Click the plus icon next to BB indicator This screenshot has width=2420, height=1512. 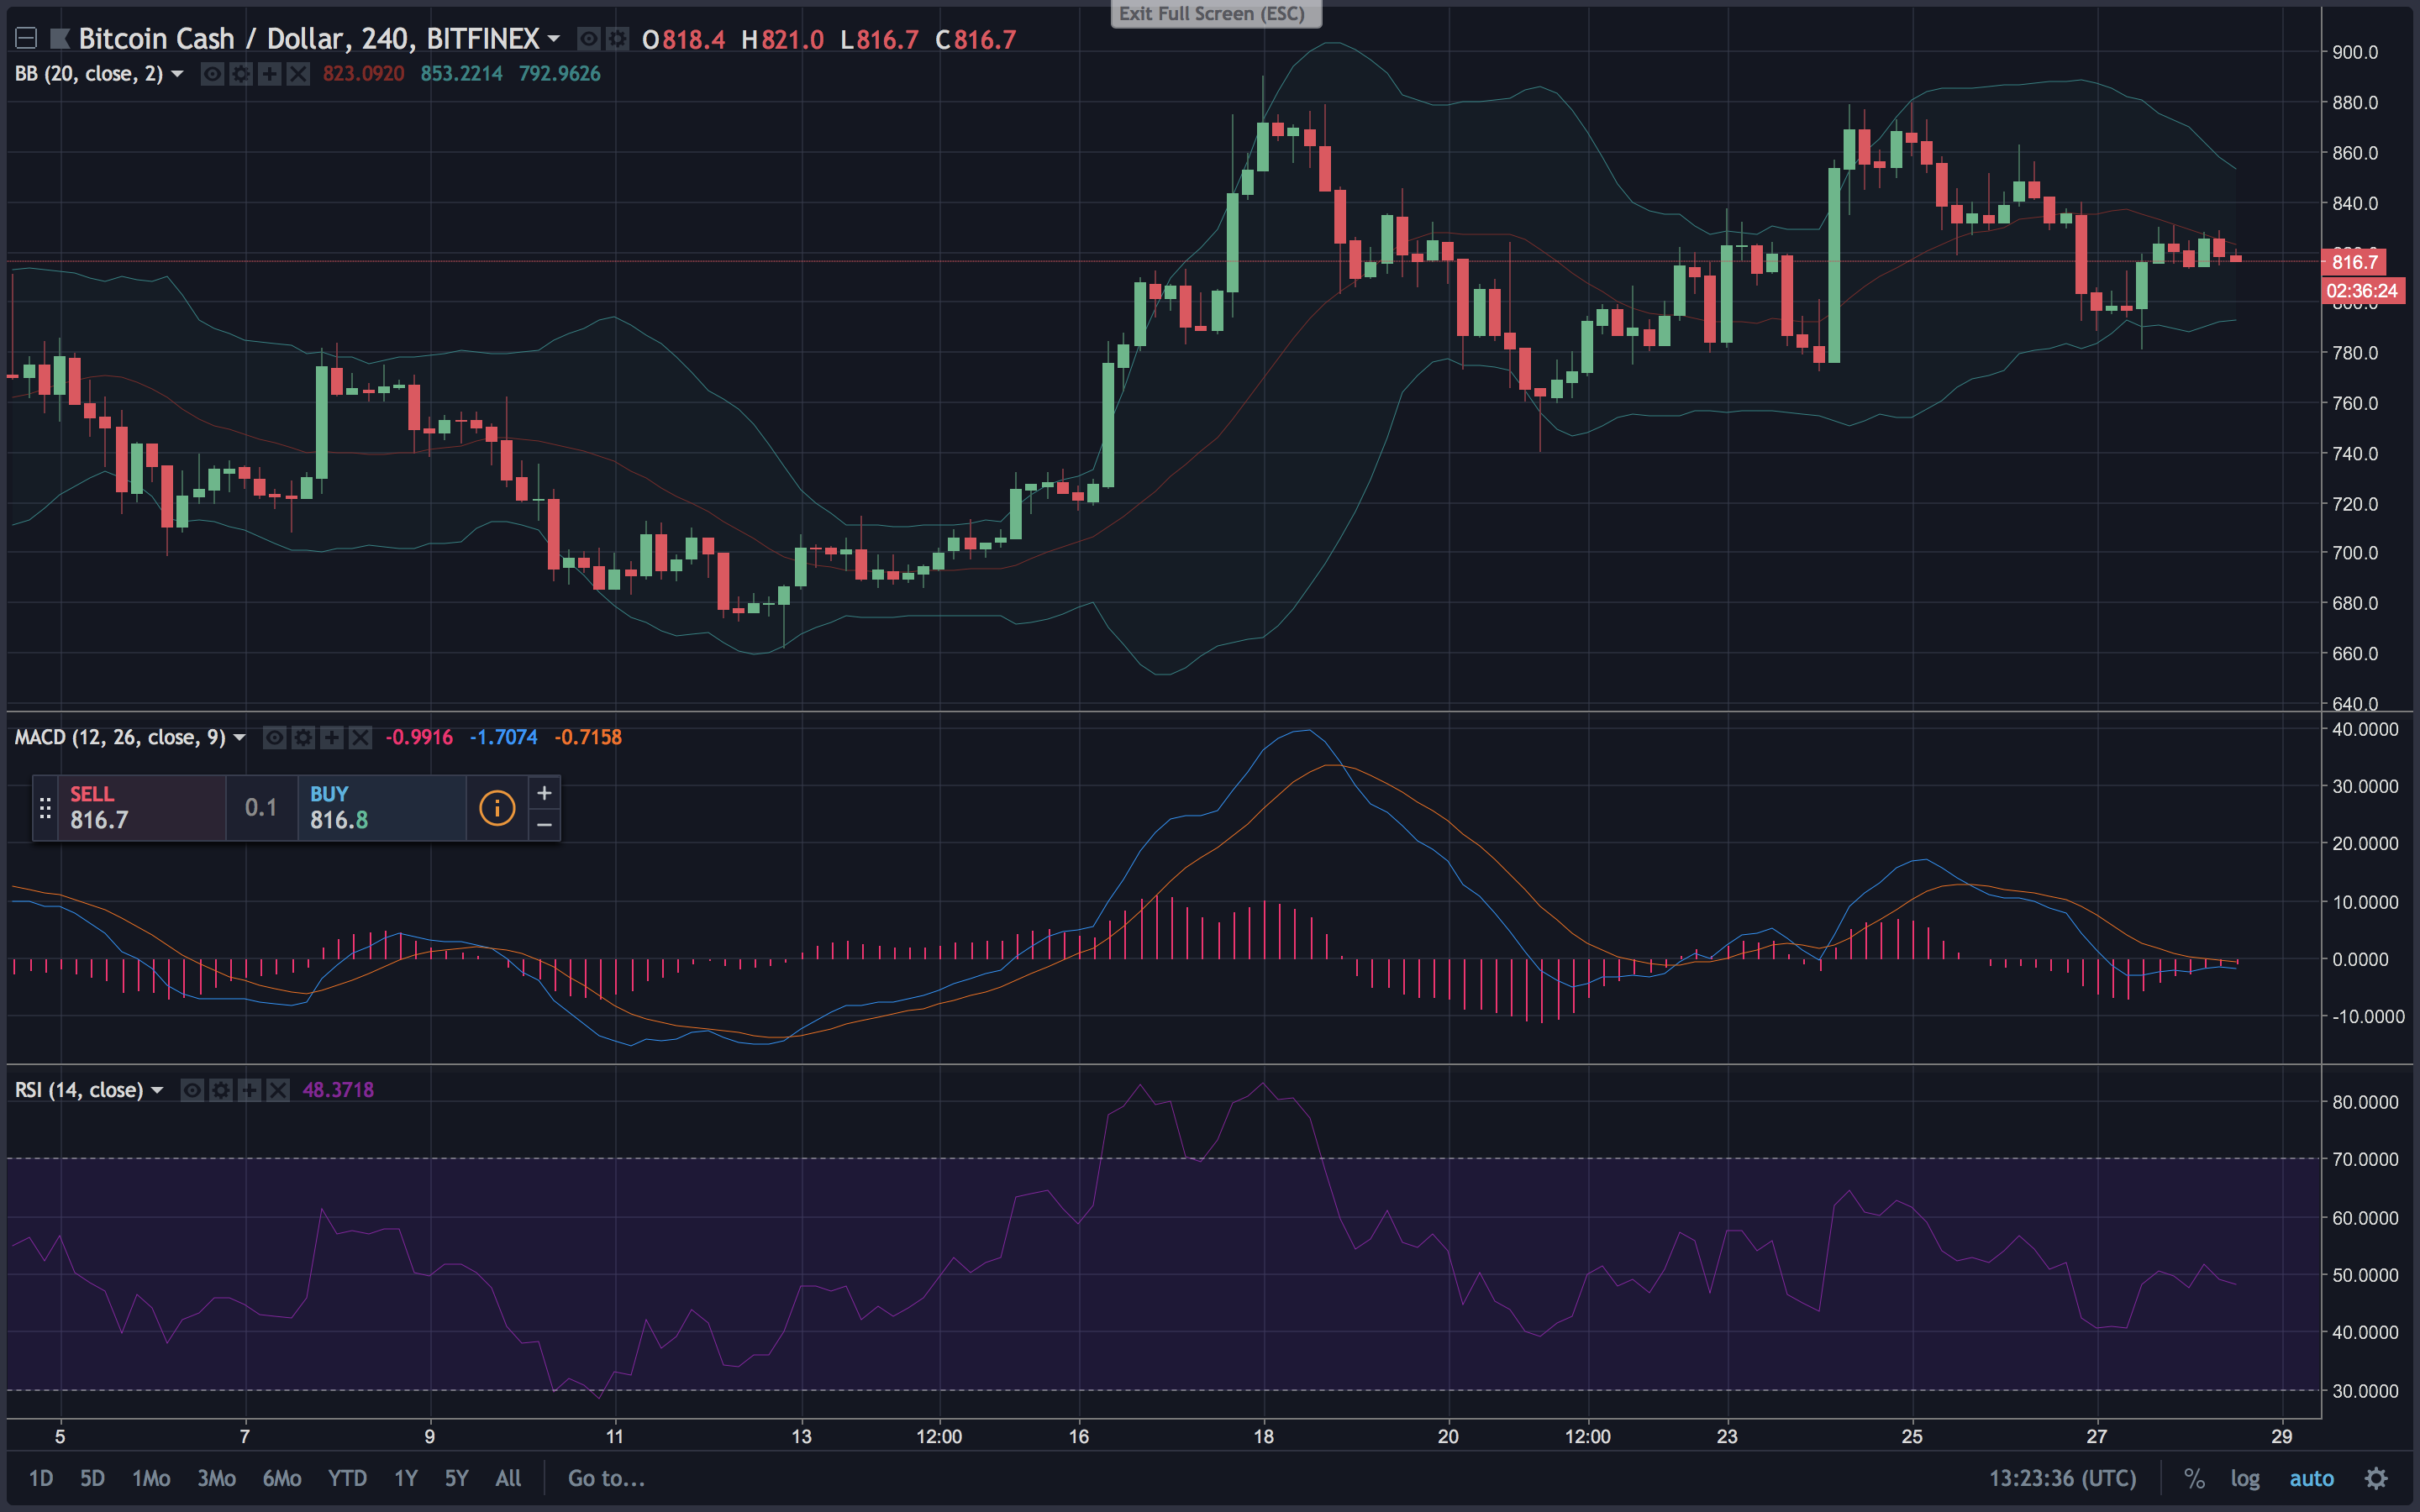[269, 74]
